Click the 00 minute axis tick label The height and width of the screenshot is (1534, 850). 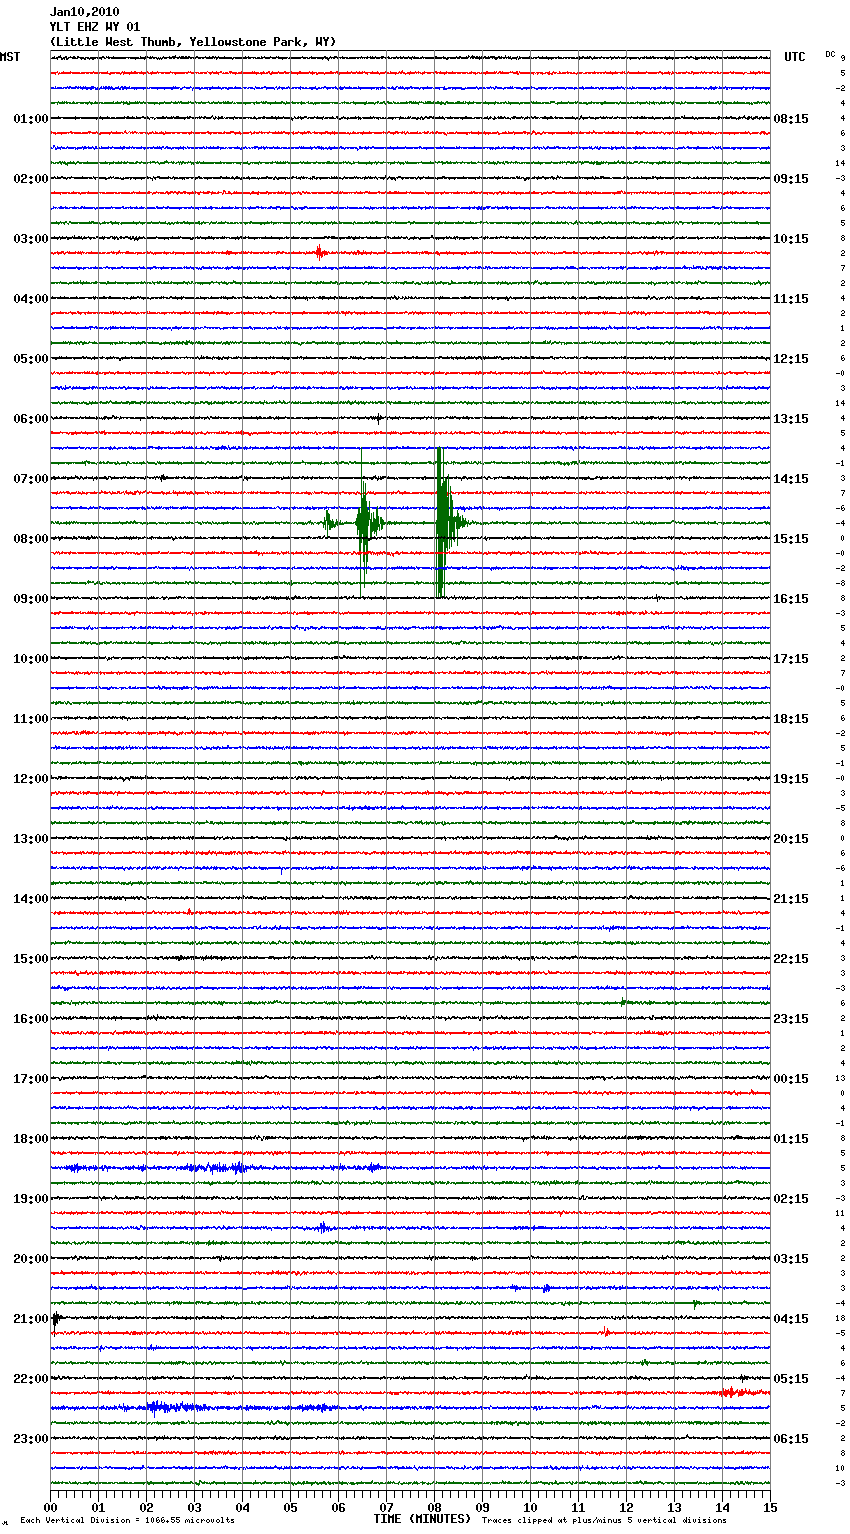[x=50, y=1507]
